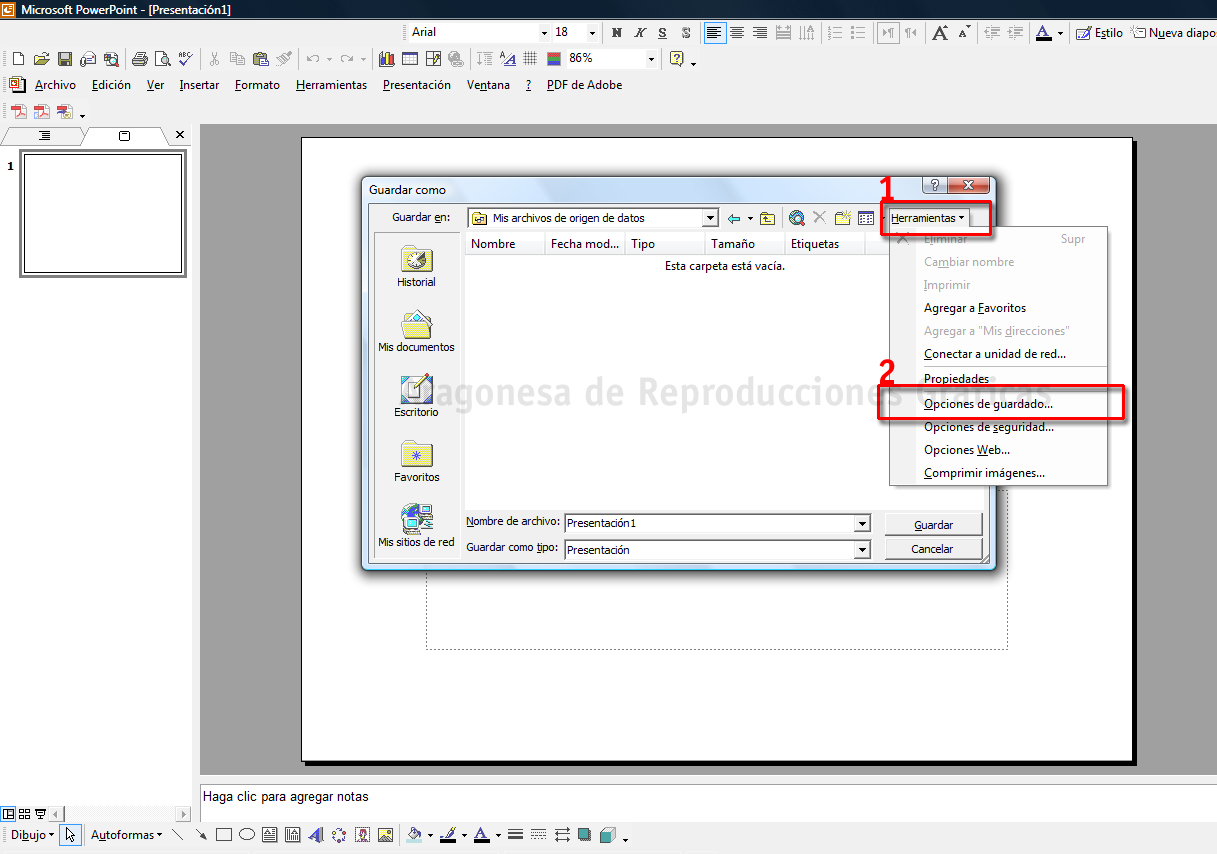Click Shadow style icon in drawing toolbar
The width and height of the screenshot is (1217, 854).
tap(585, 834)
